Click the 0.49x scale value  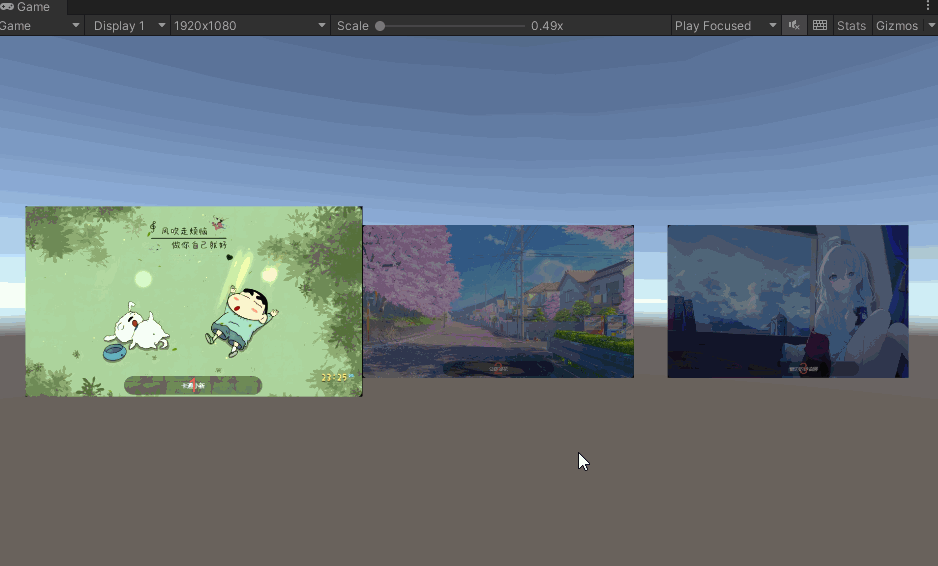pos(547,26)
